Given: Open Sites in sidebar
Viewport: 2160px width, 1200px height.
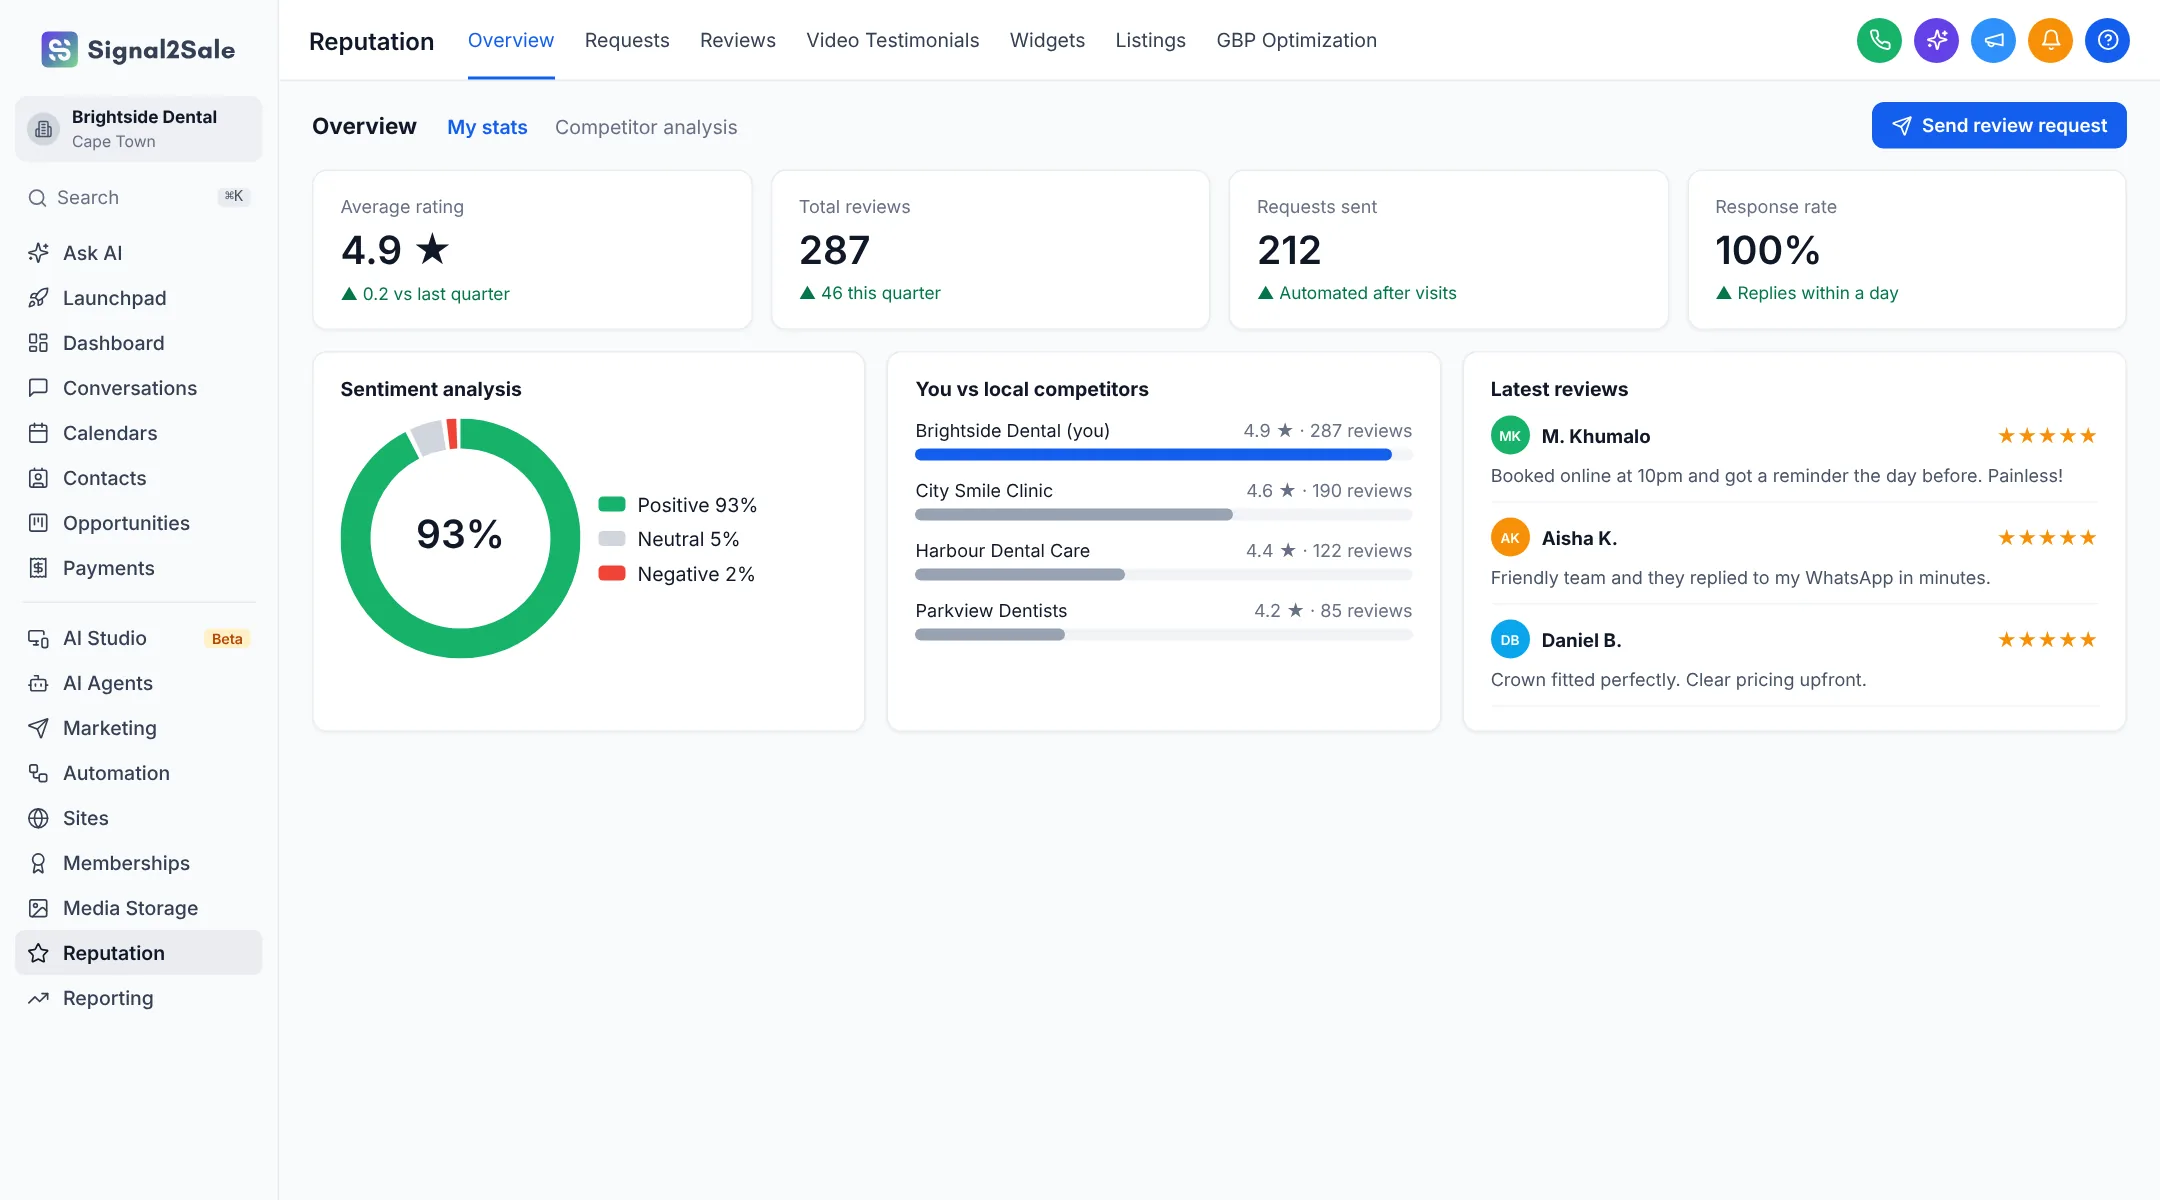Looking at the screenshot, I should pyautogui.click(x=138, y=818).
